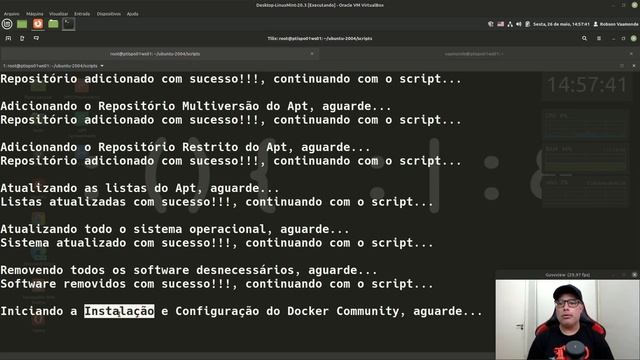Click the Docker Community text line
This screenshot has width=640, height=360.
[241, 311]
